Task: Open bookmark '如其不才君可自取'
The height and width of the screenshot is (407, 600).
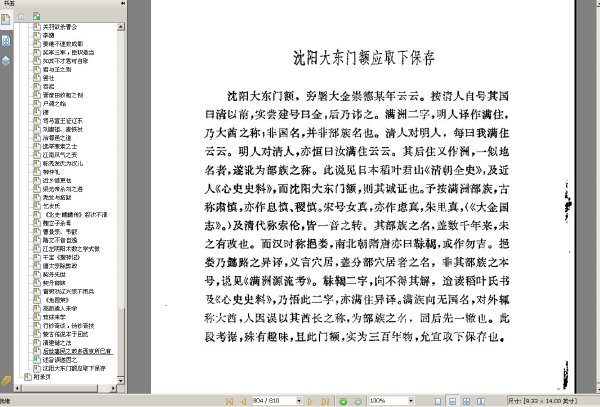Action: [65, 61]
